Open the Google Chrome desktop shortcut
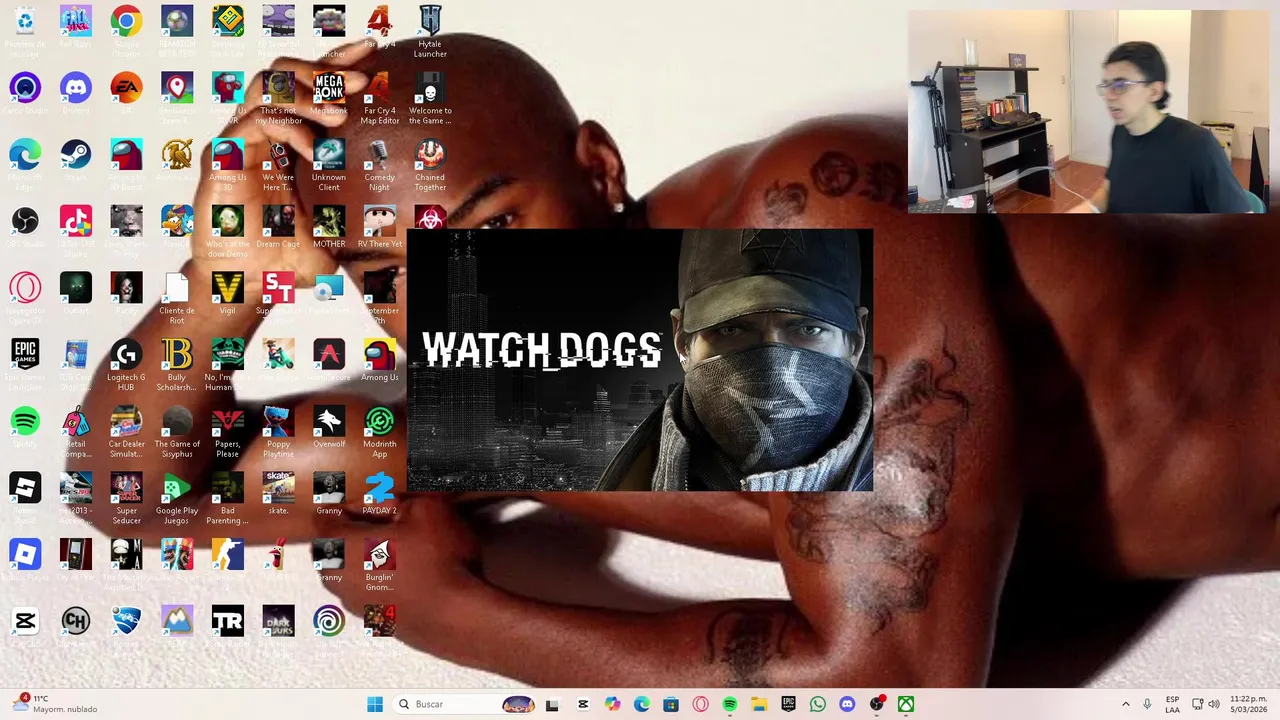This screenshot has width=1280, height=720. [x=126, y=21]
